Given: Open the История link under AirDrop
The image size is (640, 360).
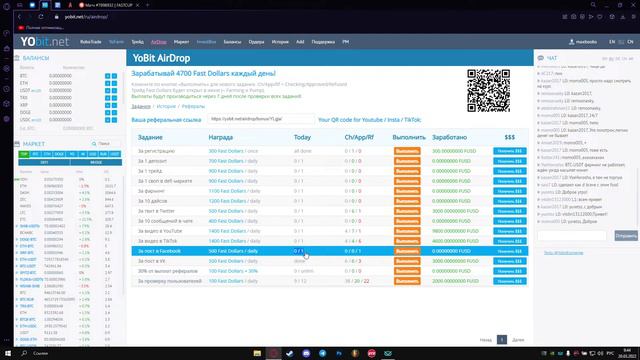Looking at the screenshot, I should [166, 106].
